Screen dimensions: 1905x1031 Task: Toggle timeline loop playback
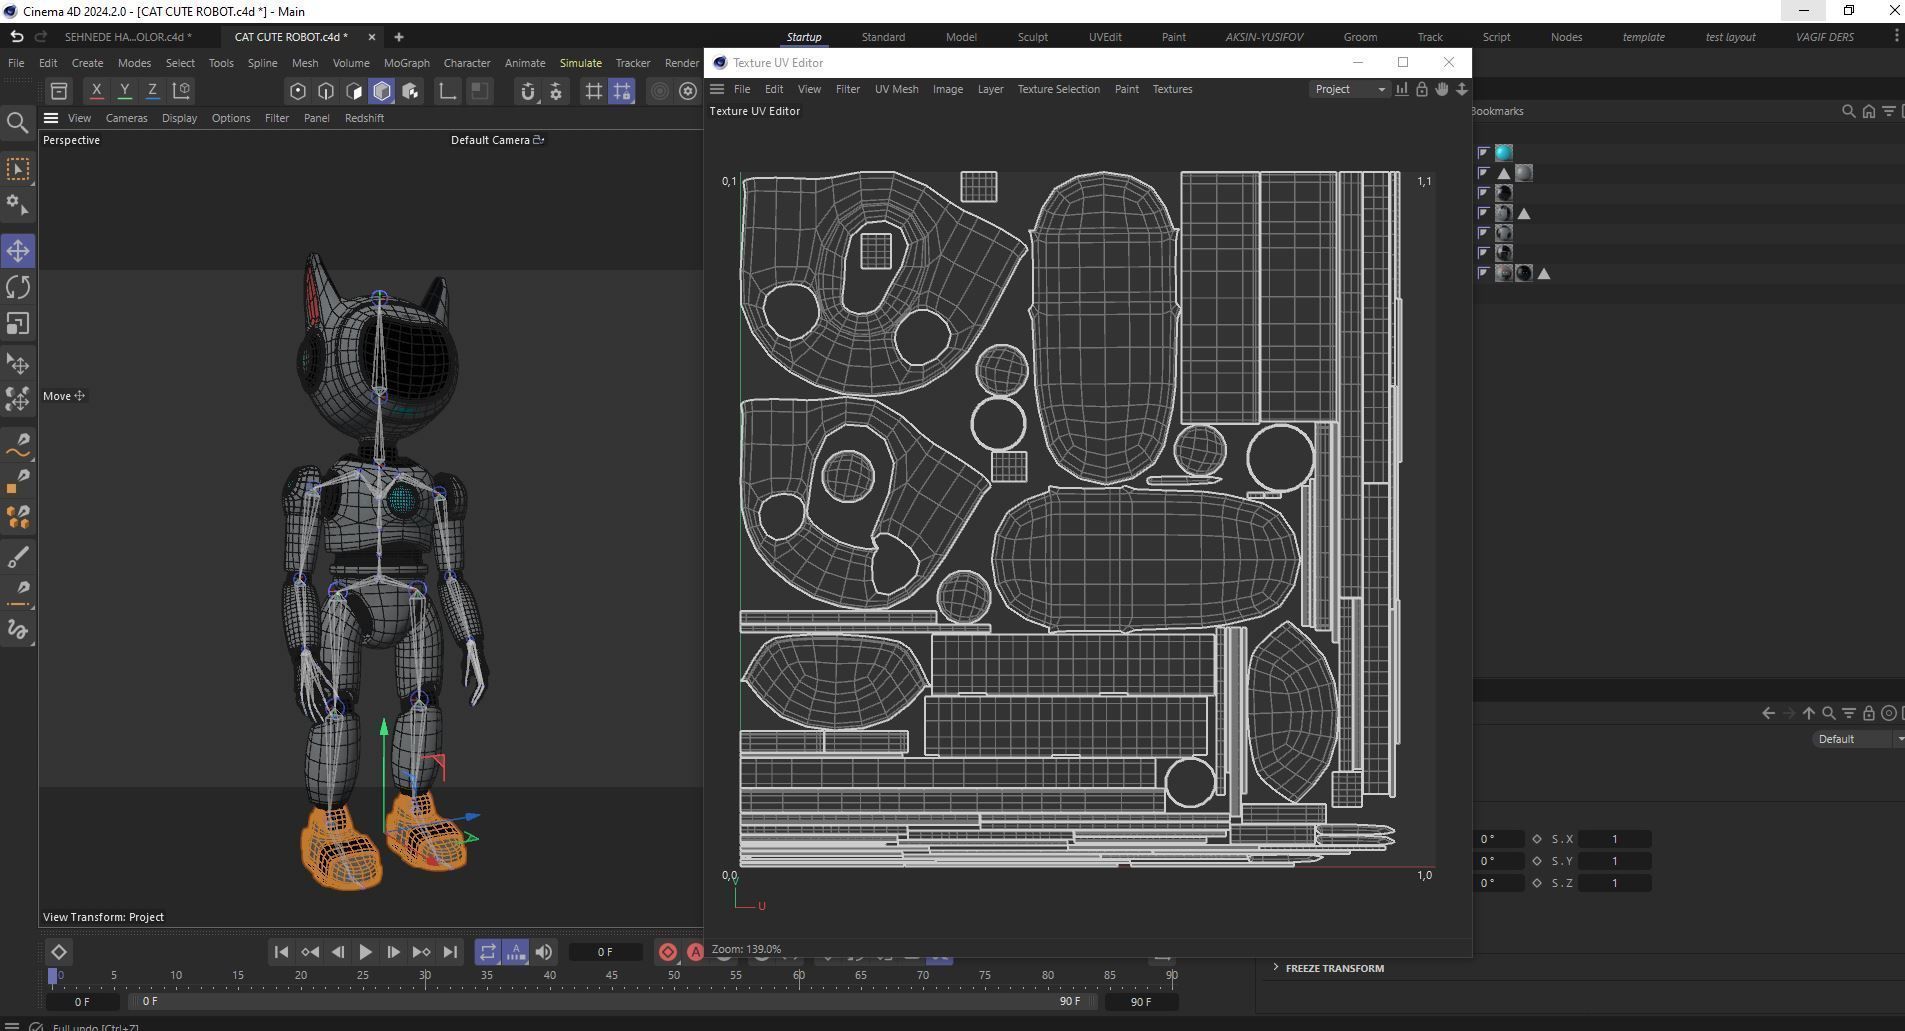[487, 952]
